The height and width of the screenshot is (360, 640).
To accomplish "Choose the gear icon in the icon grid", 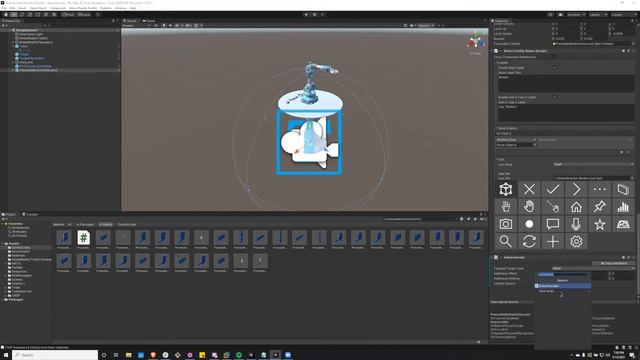I will [x=576, y=242].
